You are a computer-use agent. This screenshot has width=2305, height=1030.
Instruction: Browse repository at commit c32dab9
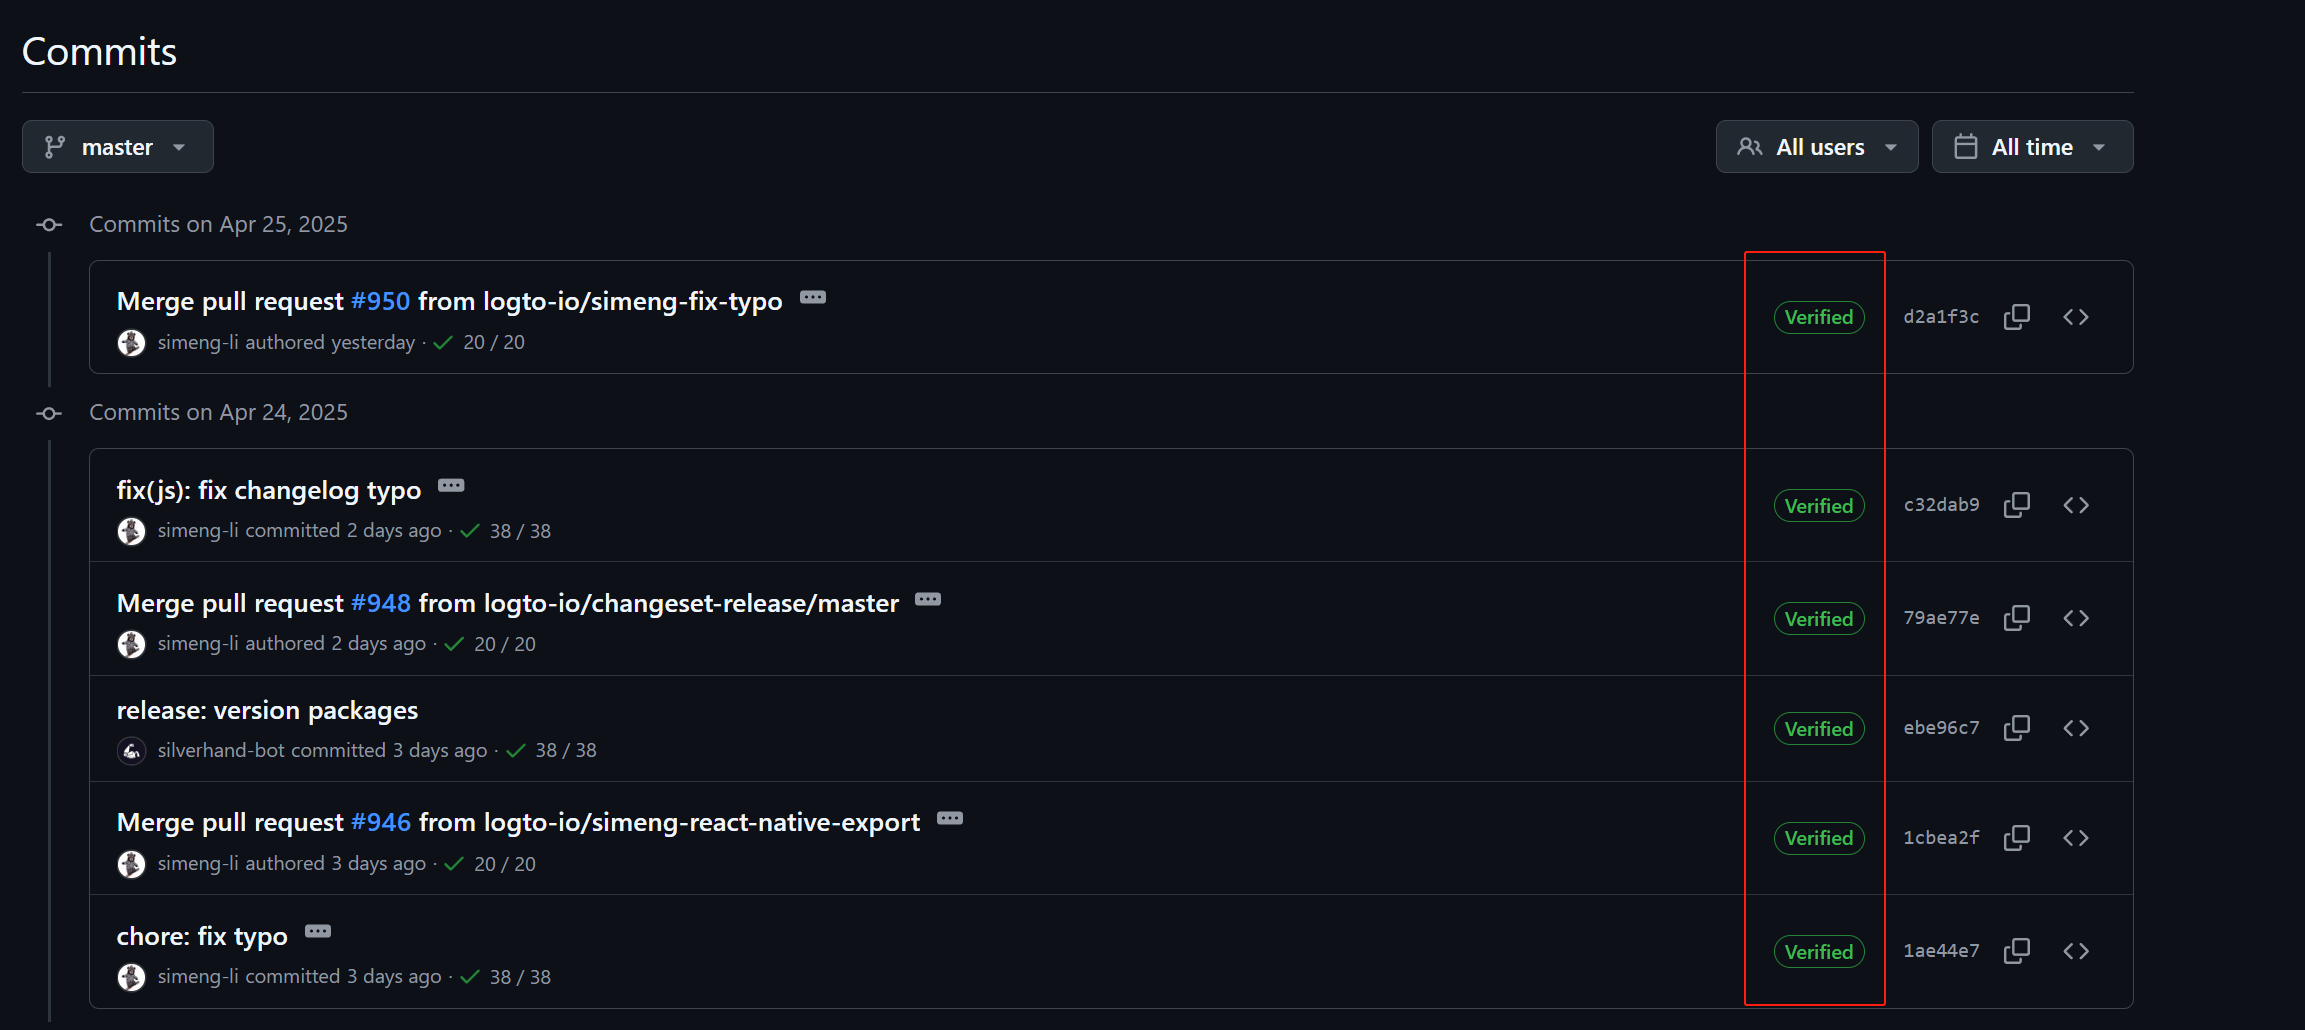click(2076, 505)
